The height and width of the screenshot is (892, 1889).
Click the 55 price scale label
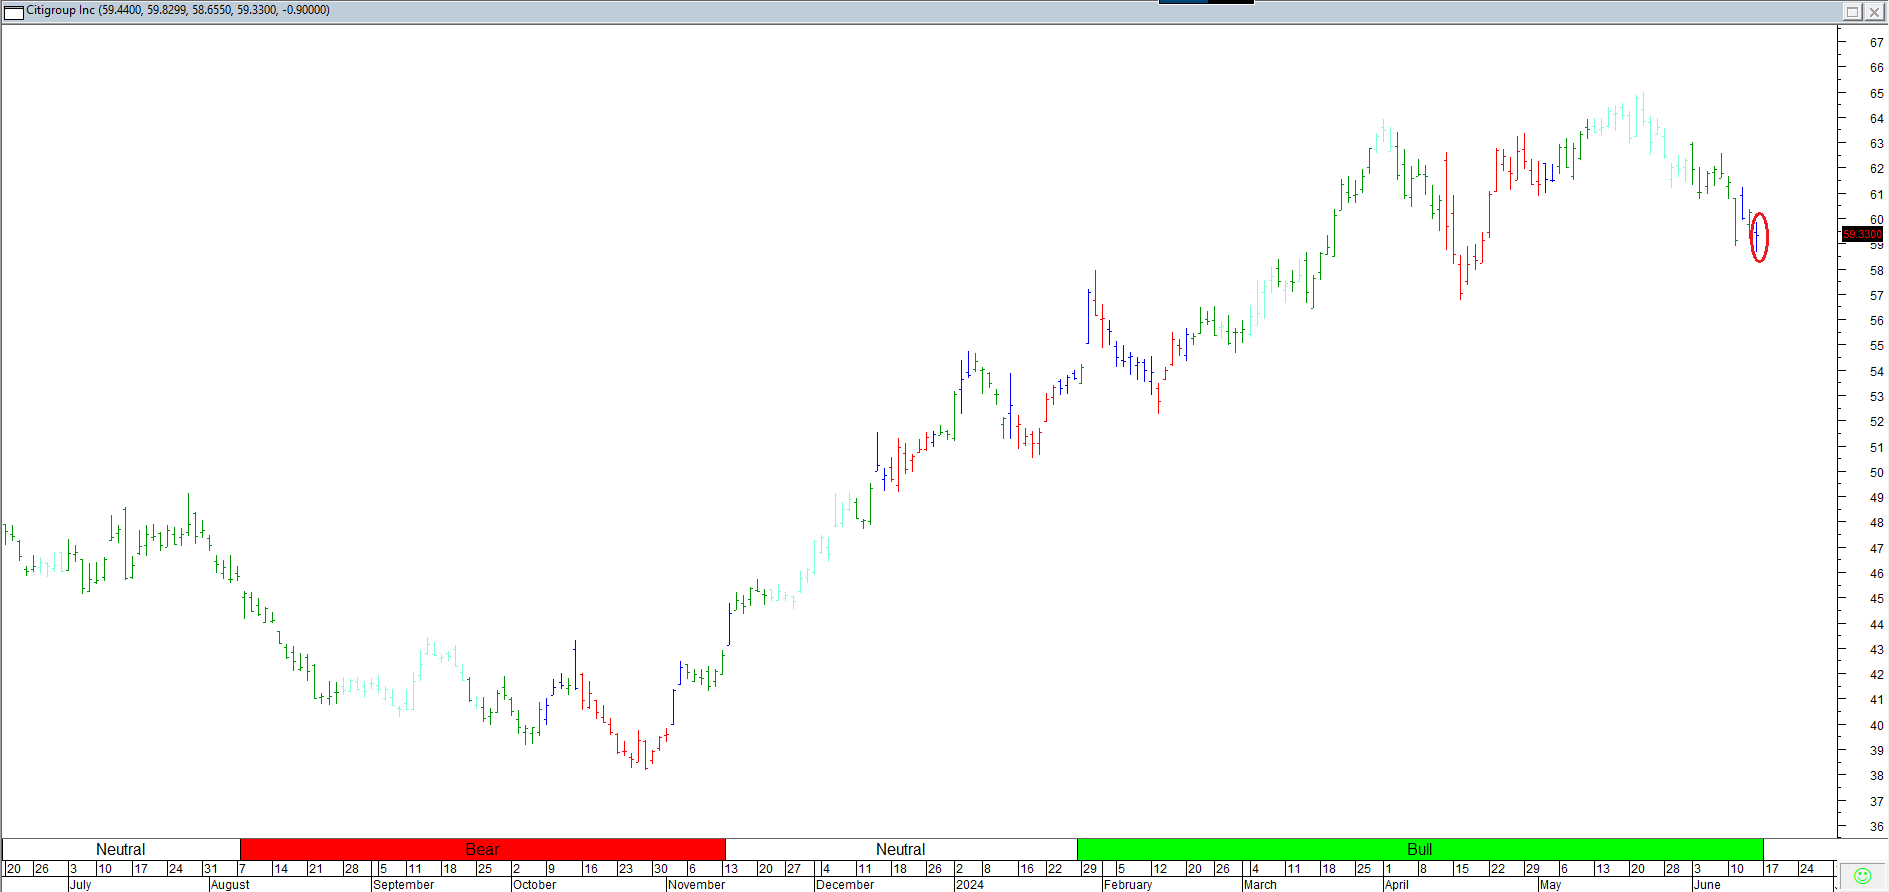point(1876,346)
